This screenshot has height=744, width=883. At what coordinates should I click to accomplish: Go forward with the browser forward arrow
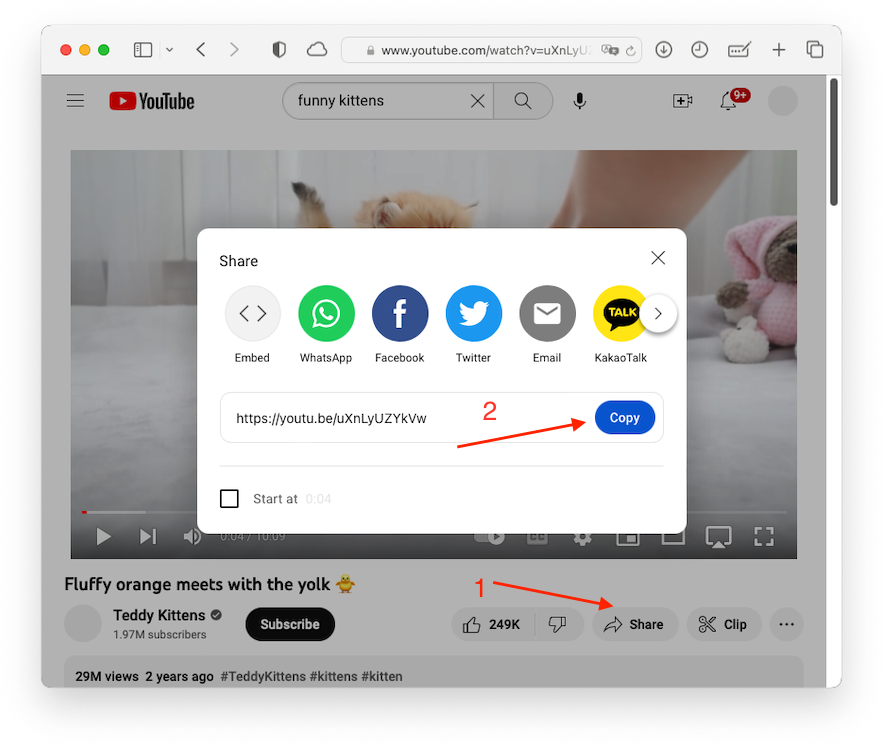(234, 50)
